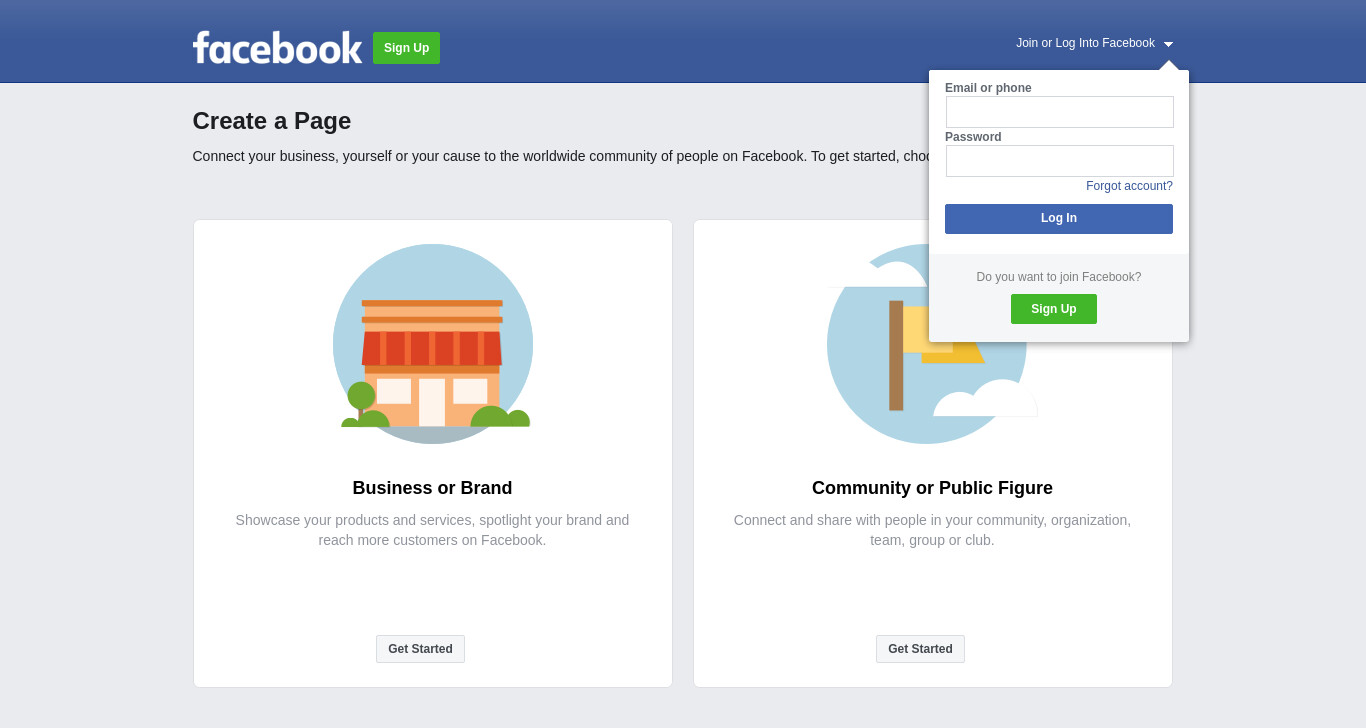The height and width of the screenshot is (728, 1366).
Task: Click into the Email or phone field
Action: click(1060, 112)
